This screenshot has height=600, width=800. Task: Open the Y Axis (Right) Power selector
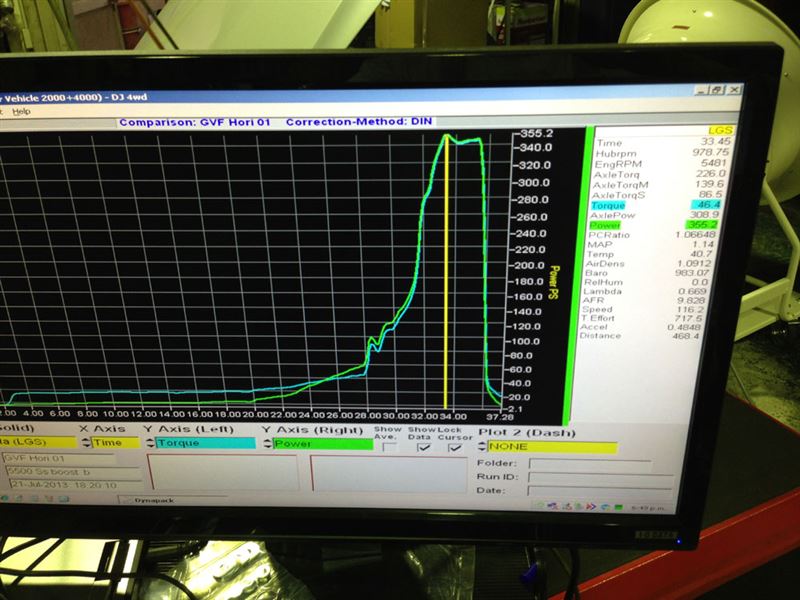pyautogui.click(x=322, y=443)
